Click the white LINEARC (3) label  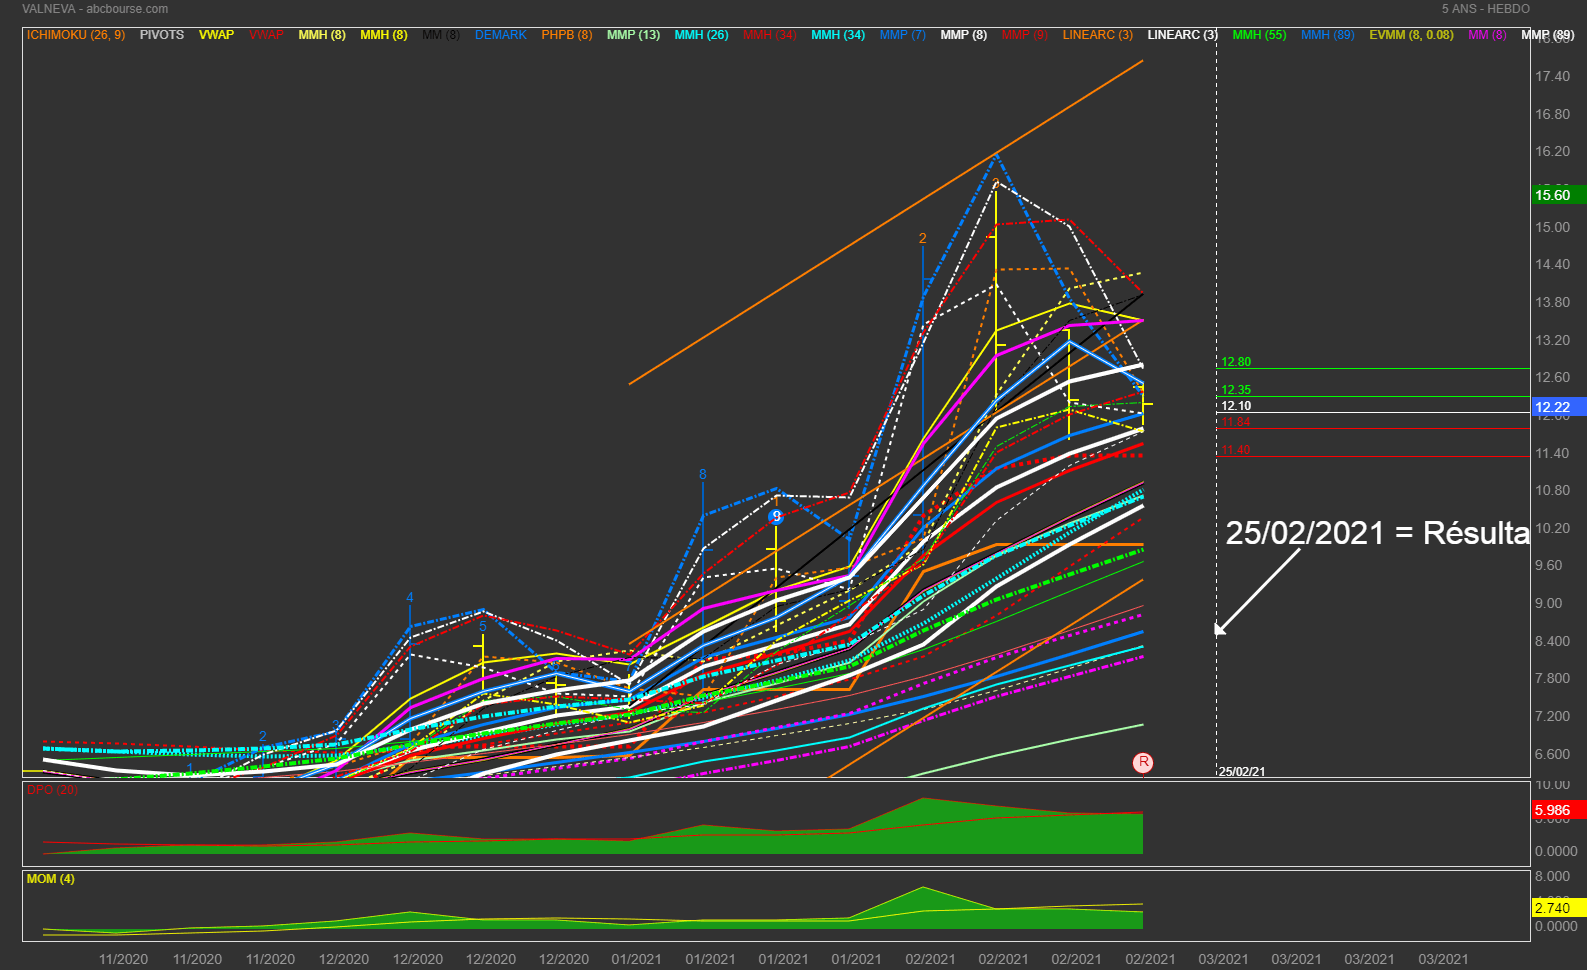coord(1183,35)
